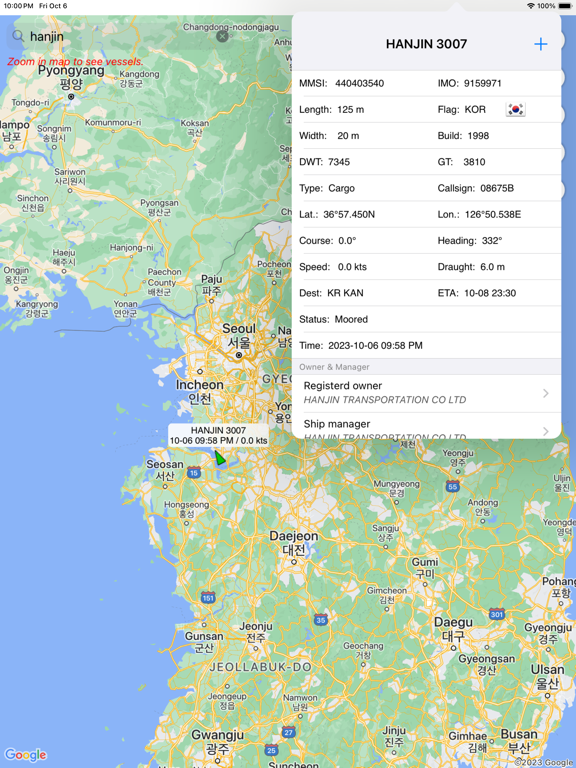The image size is (576, 768).
Task: Tap the magnifying glass search icon
Action: tap(18, 36)
